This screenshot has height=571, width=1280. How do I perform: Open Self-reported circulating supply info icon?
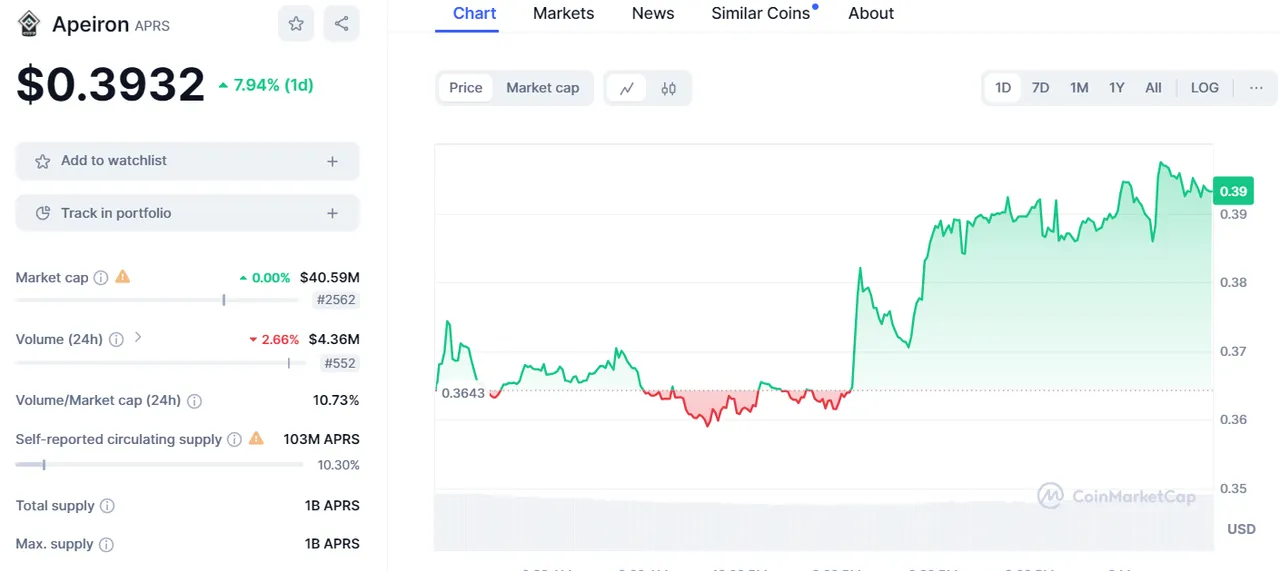click(x=234, y=439)
